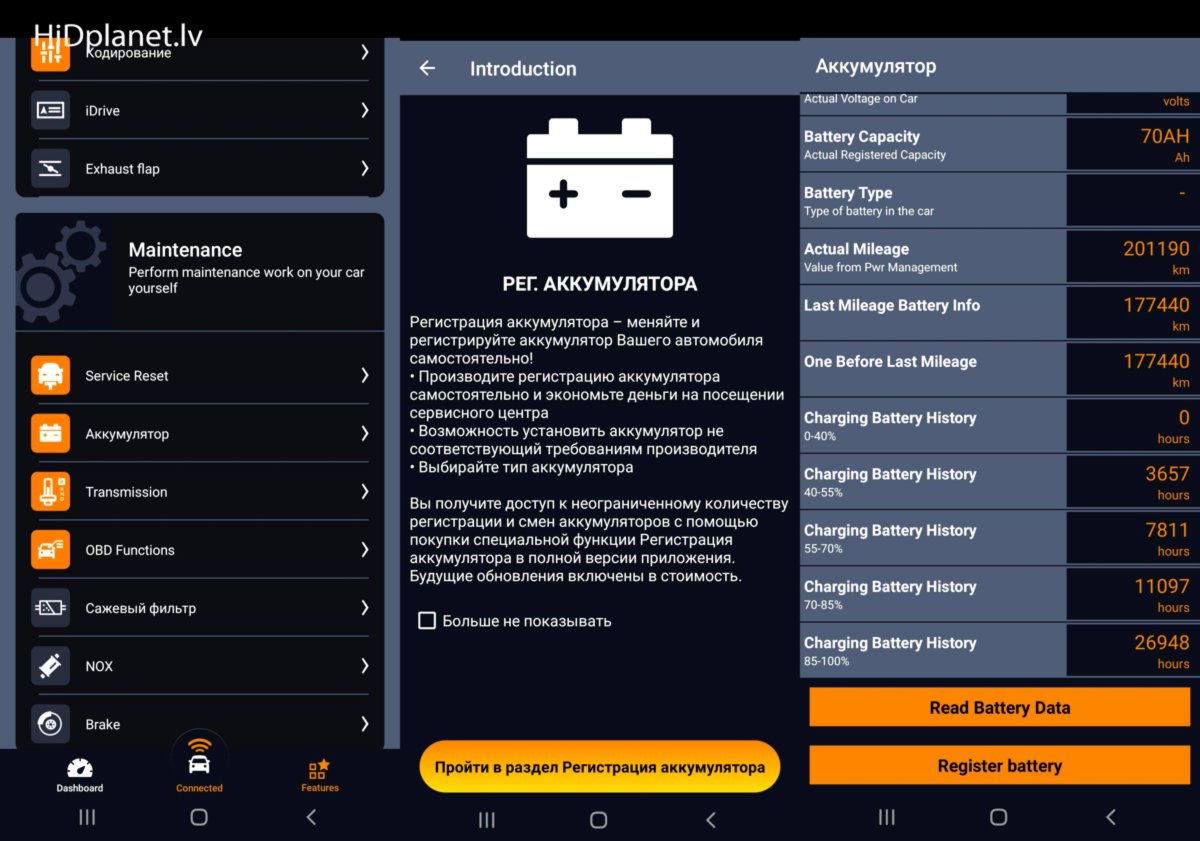
Task: Expand the NOX row chevron
Action: [364, 666]
